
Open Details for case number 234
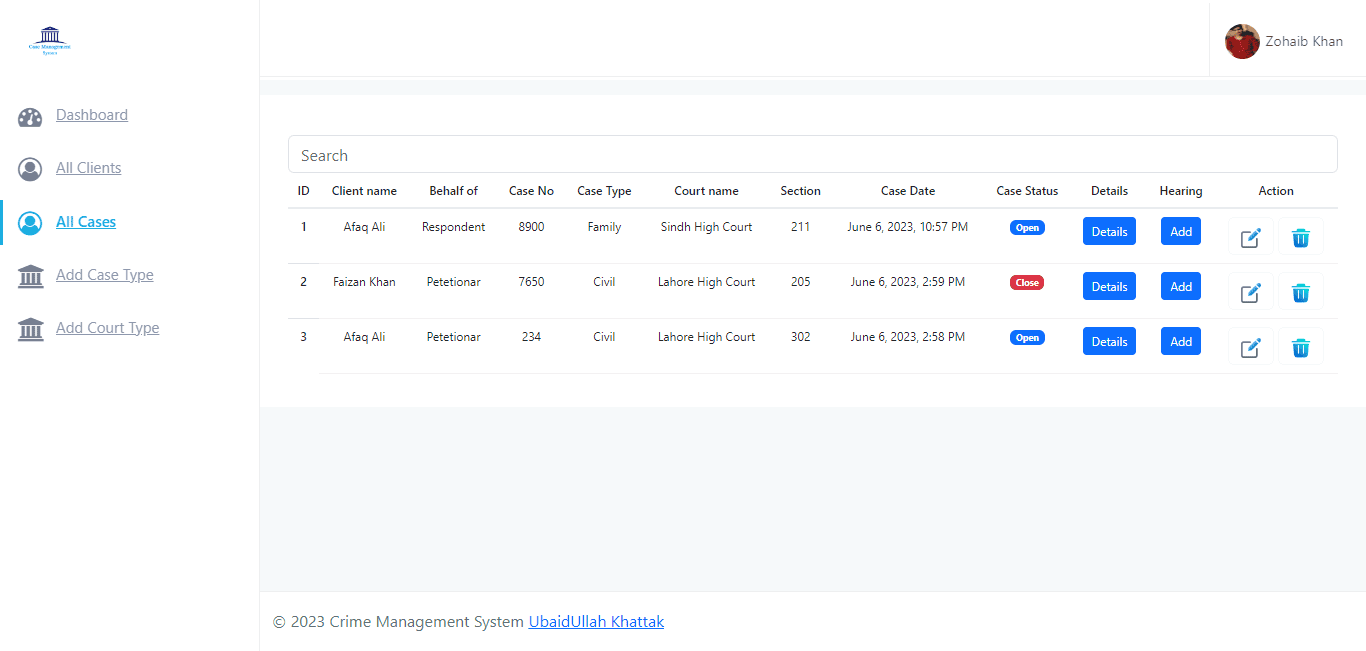(x=1109, y=341)
